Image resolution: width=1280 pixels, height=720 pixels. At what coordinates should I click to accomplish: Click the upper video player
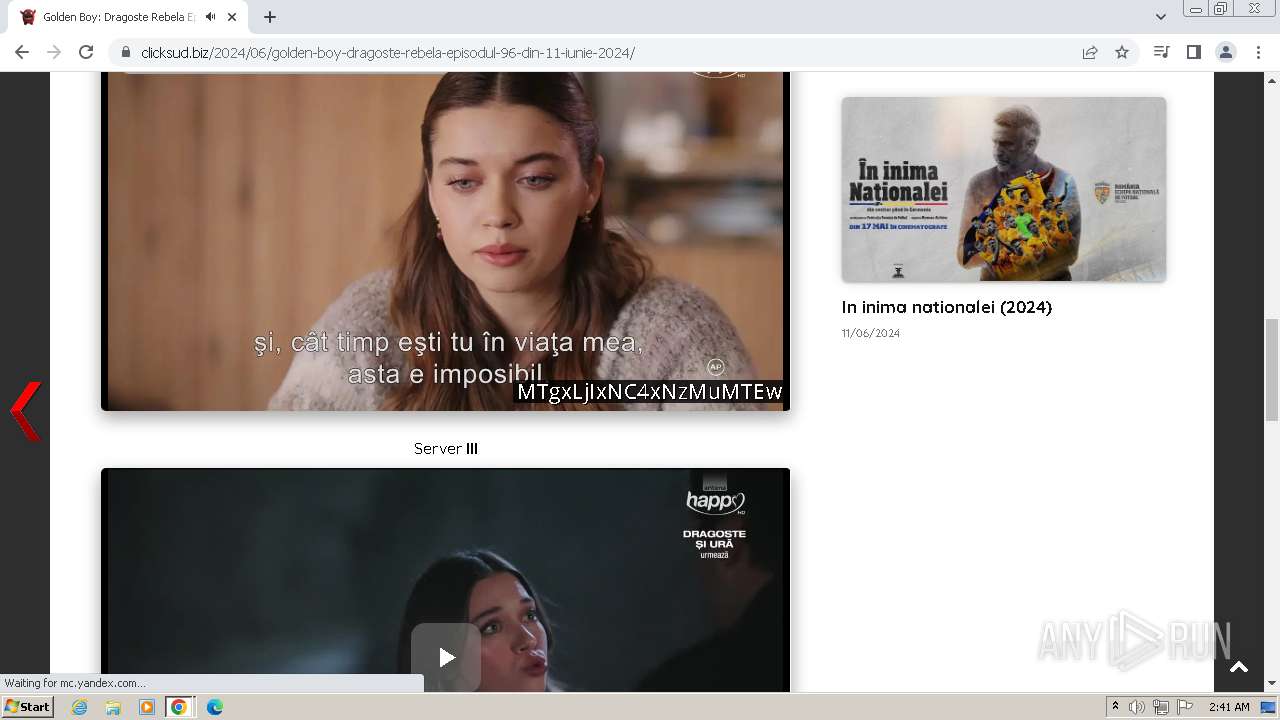point(445,240)
